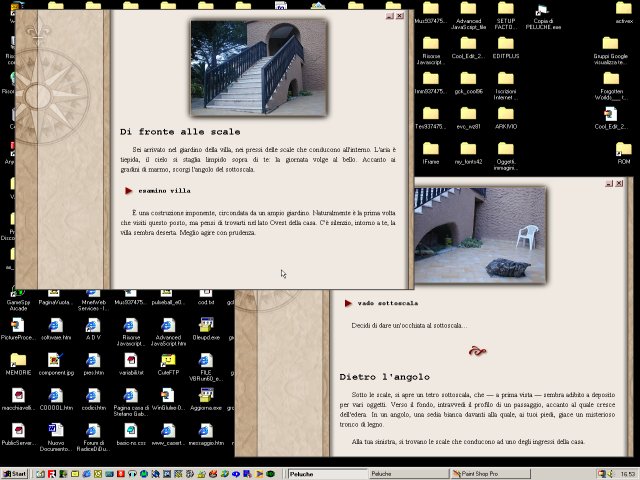Screen dimensions: 640x480
Task: Select the 'Gruppi Google' folder icon
Action: click(x=610, y=43)
